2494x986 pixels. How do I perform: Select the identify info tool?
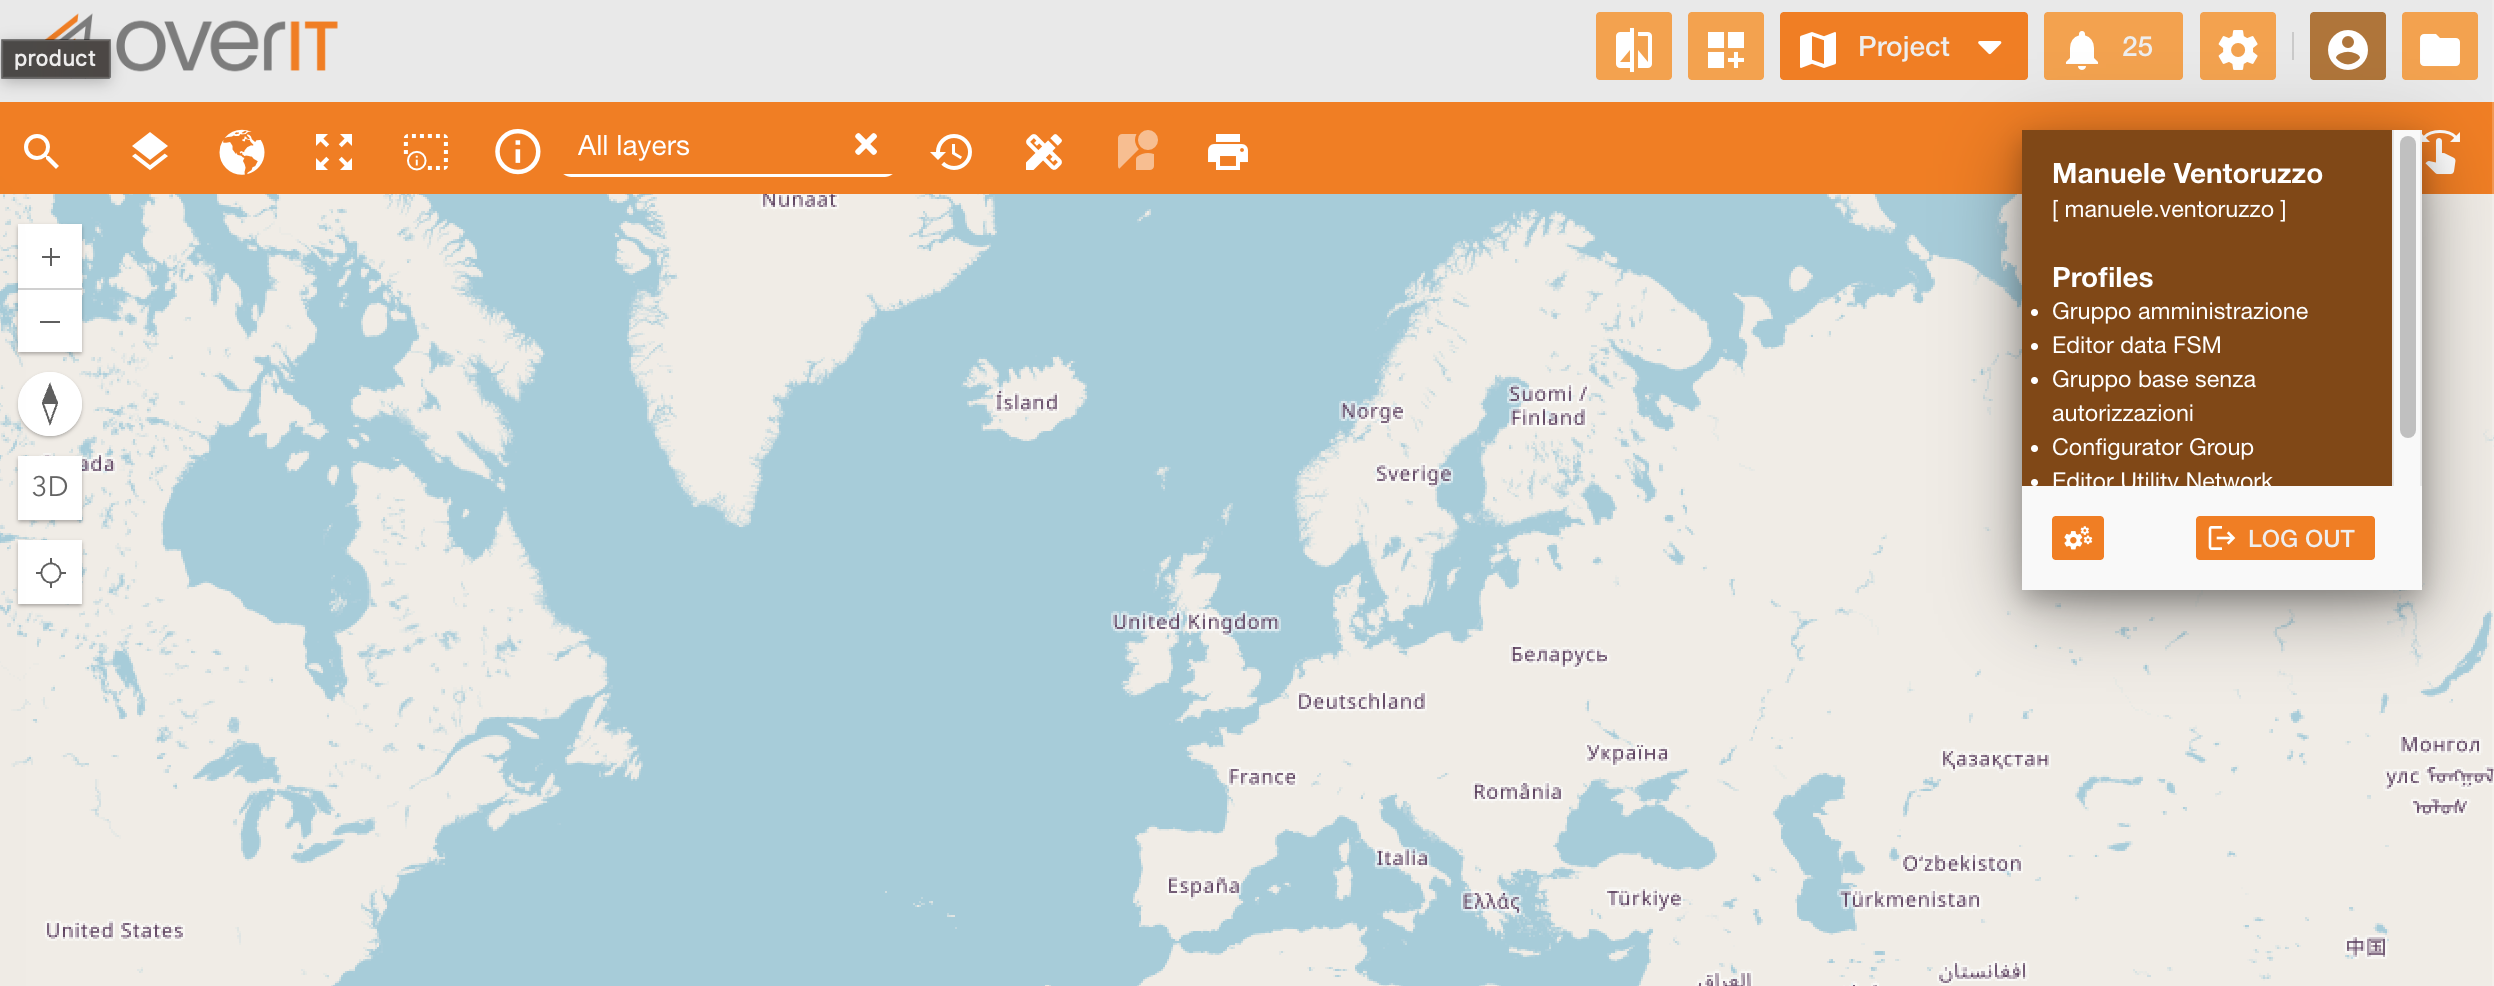(518, 152)
